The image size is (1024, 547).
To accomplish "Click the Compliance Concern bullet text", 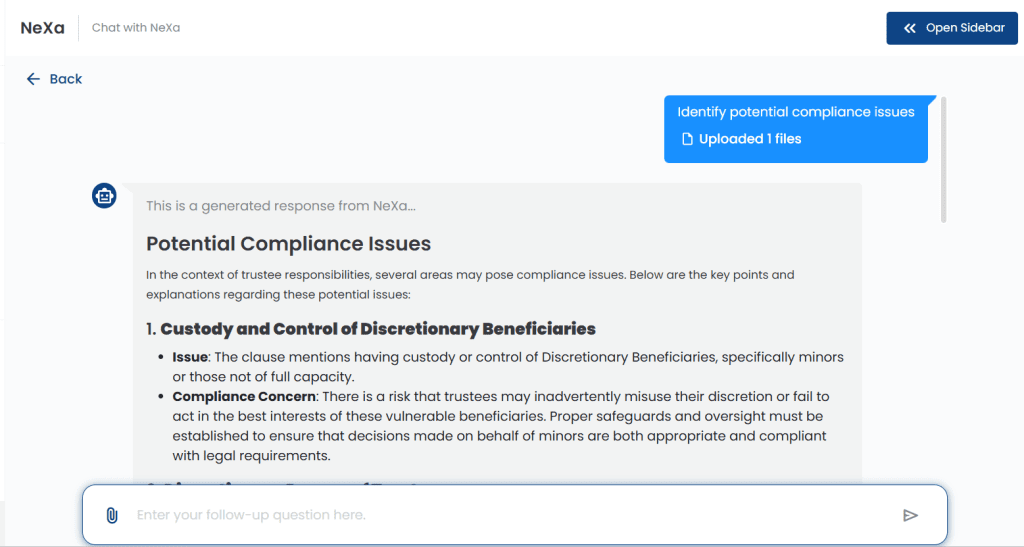I will pos(500,426).
